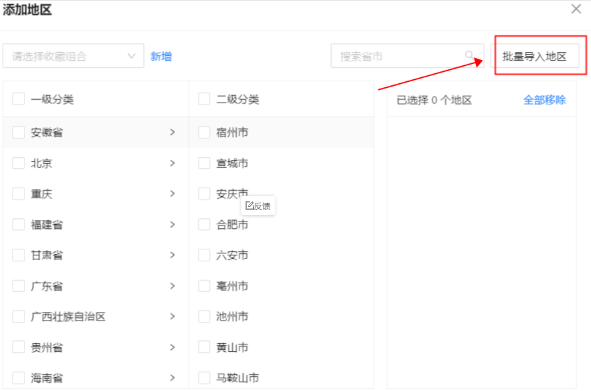This screenshot has width=591, height=391.
Task: Toggle the 一级分类 select-all checkbox
Action: click(18, 99)
